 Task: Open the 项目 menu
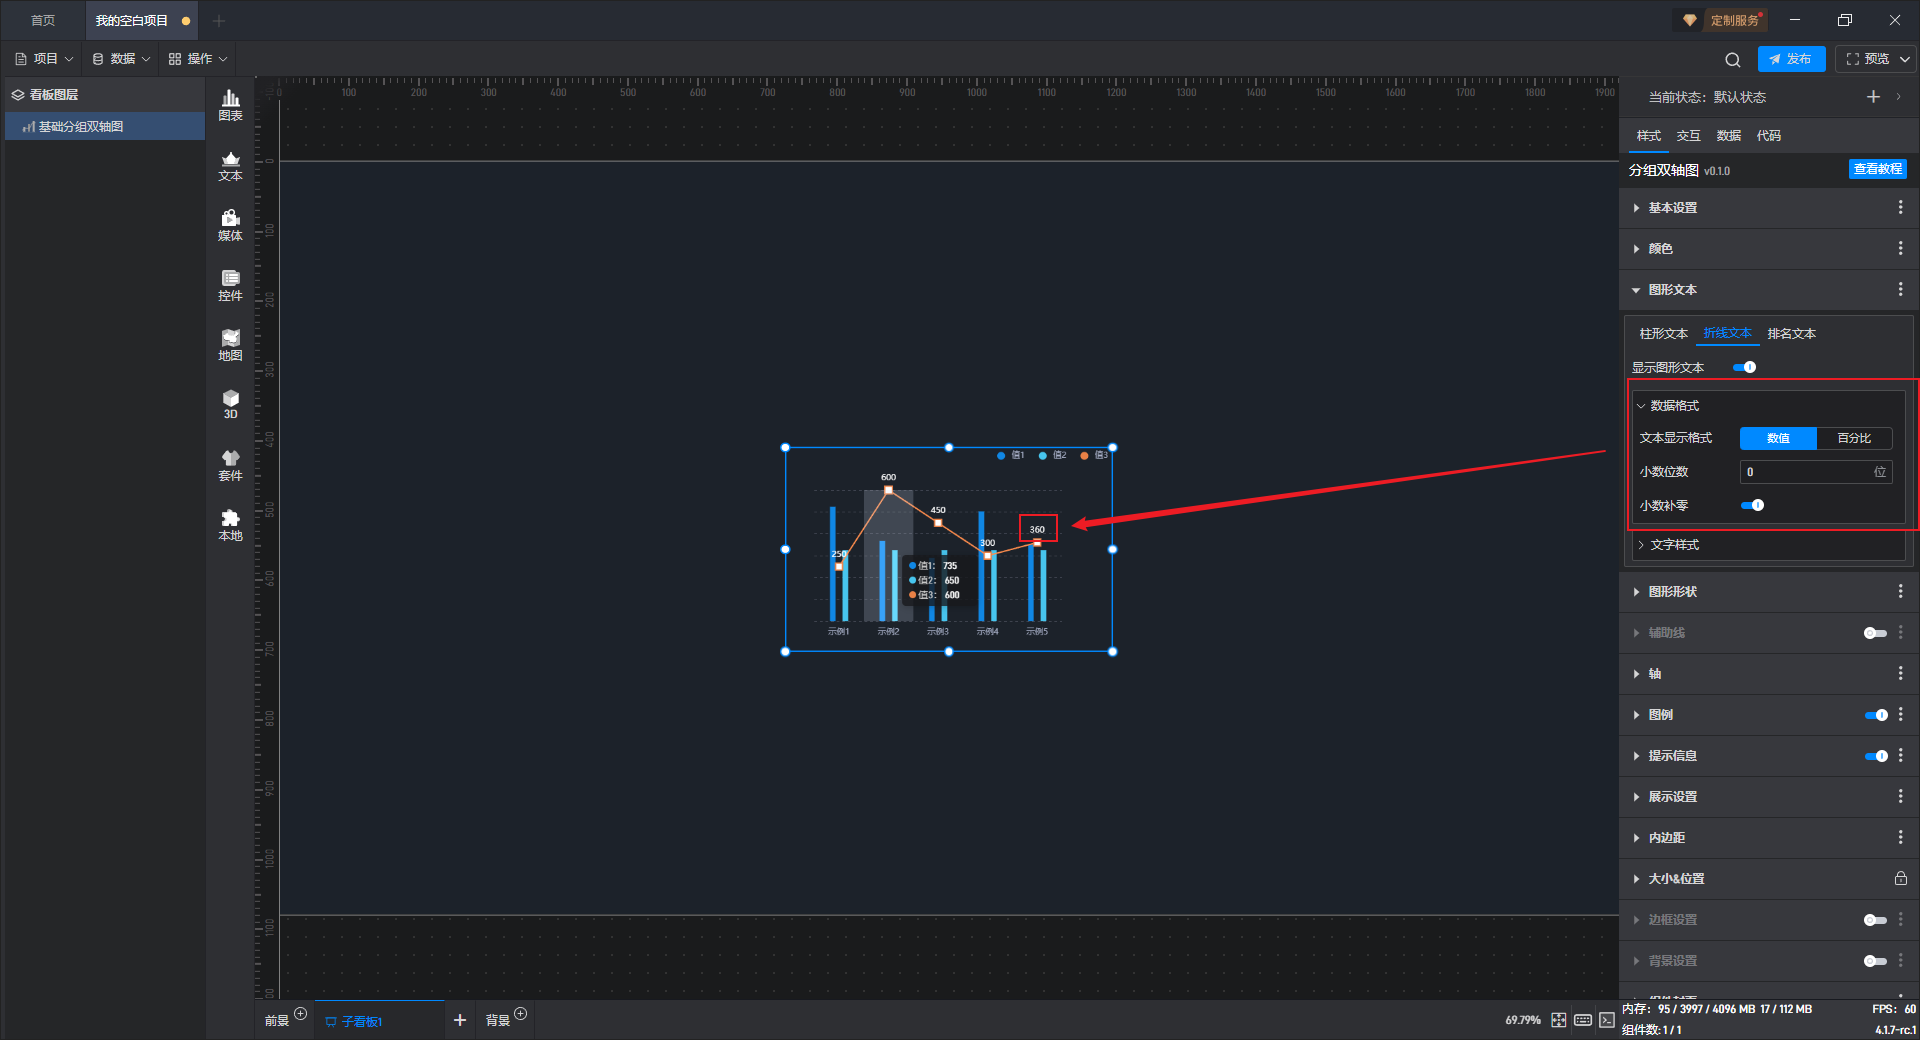tap(44, 59)
